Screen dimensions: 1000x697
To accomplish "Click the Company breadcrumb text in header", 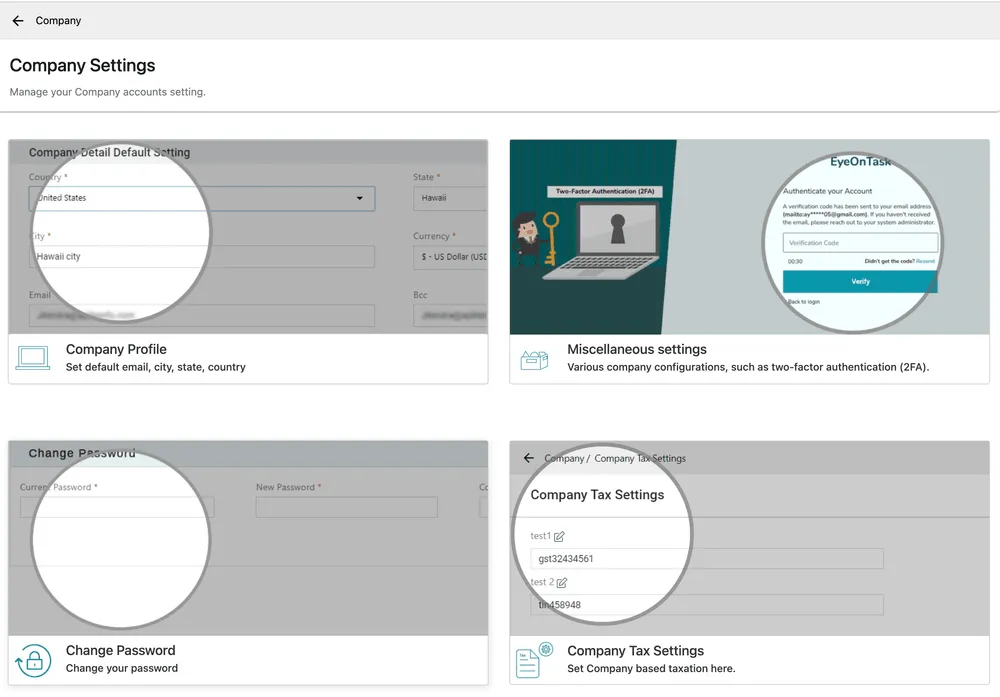I will pos(58,20).
